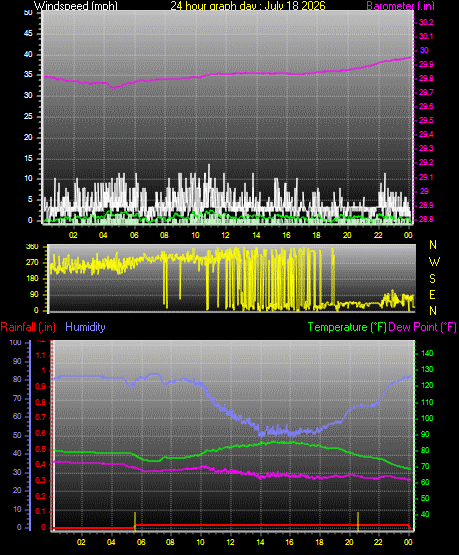Click the 'Temperature (°F)' legend label
Screen dimensions: 459x555
(347, 327)
